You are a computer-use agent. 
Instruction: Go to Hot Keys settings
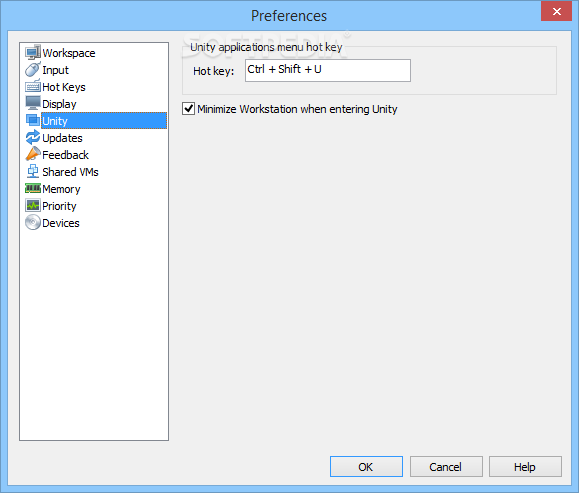point(64,87)
